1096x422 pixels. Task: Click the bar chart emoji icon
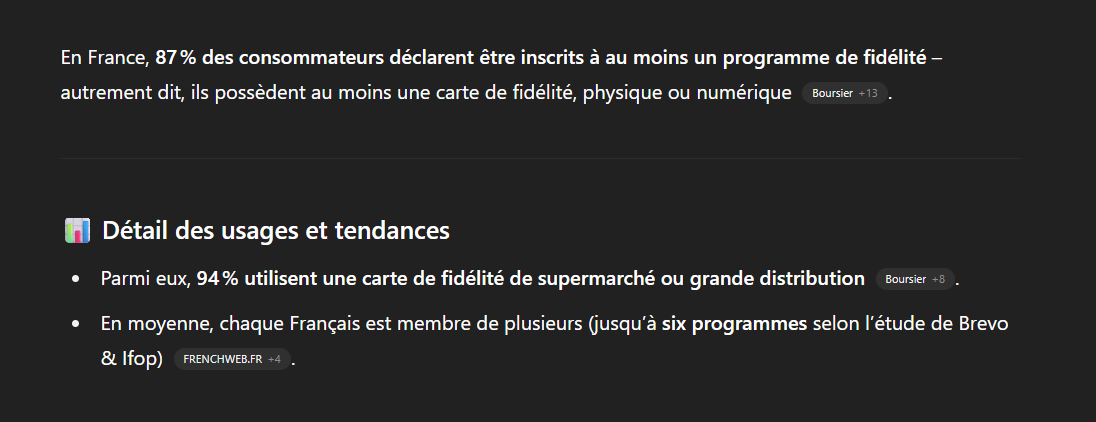click(77, 231)
